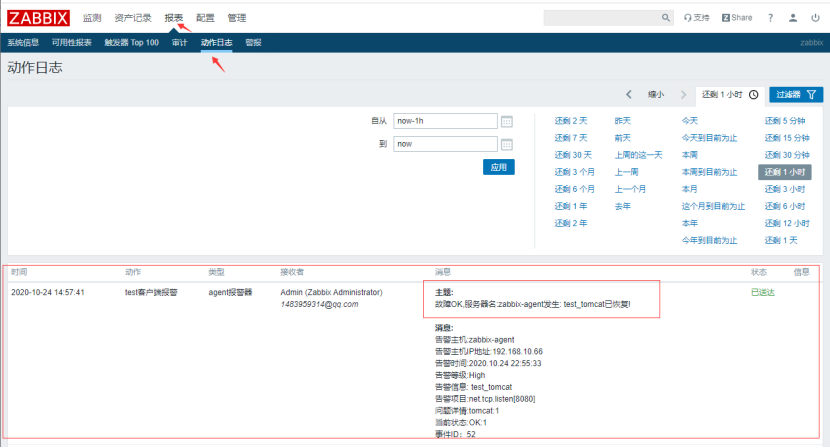Select 上周的这一天 time range
This screenshot has height=448, width=830.
[x=638, y=155]
